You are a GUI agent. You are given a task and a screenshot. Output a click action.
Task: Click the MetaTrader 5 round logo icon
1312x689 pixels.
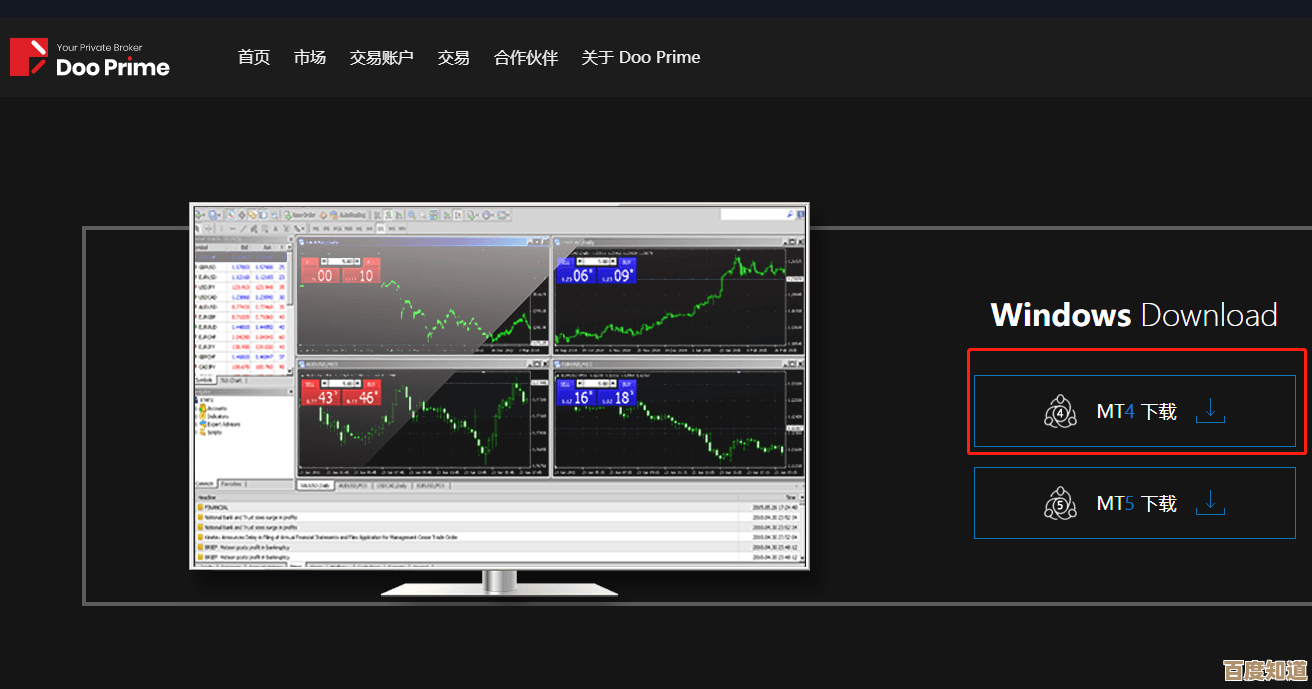[1060, 503]
